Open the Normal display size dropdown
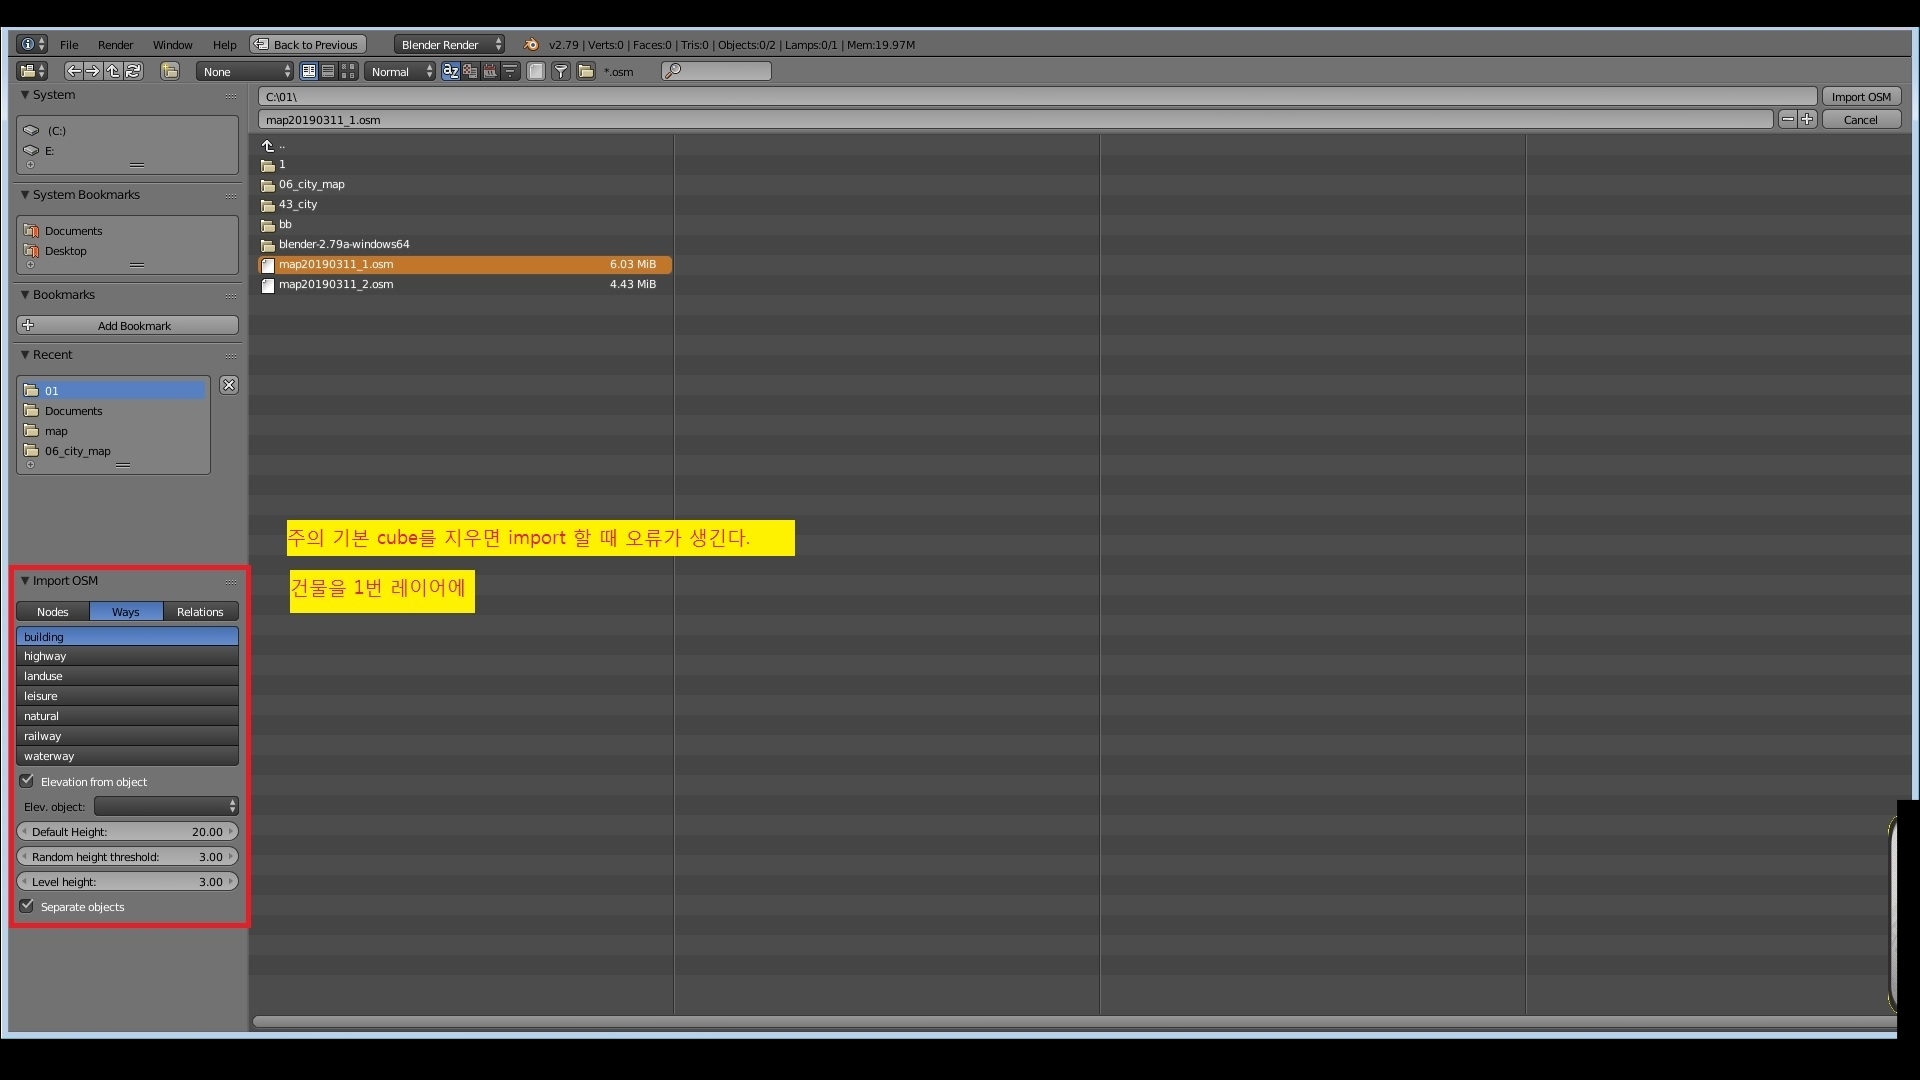 [400, 71]
